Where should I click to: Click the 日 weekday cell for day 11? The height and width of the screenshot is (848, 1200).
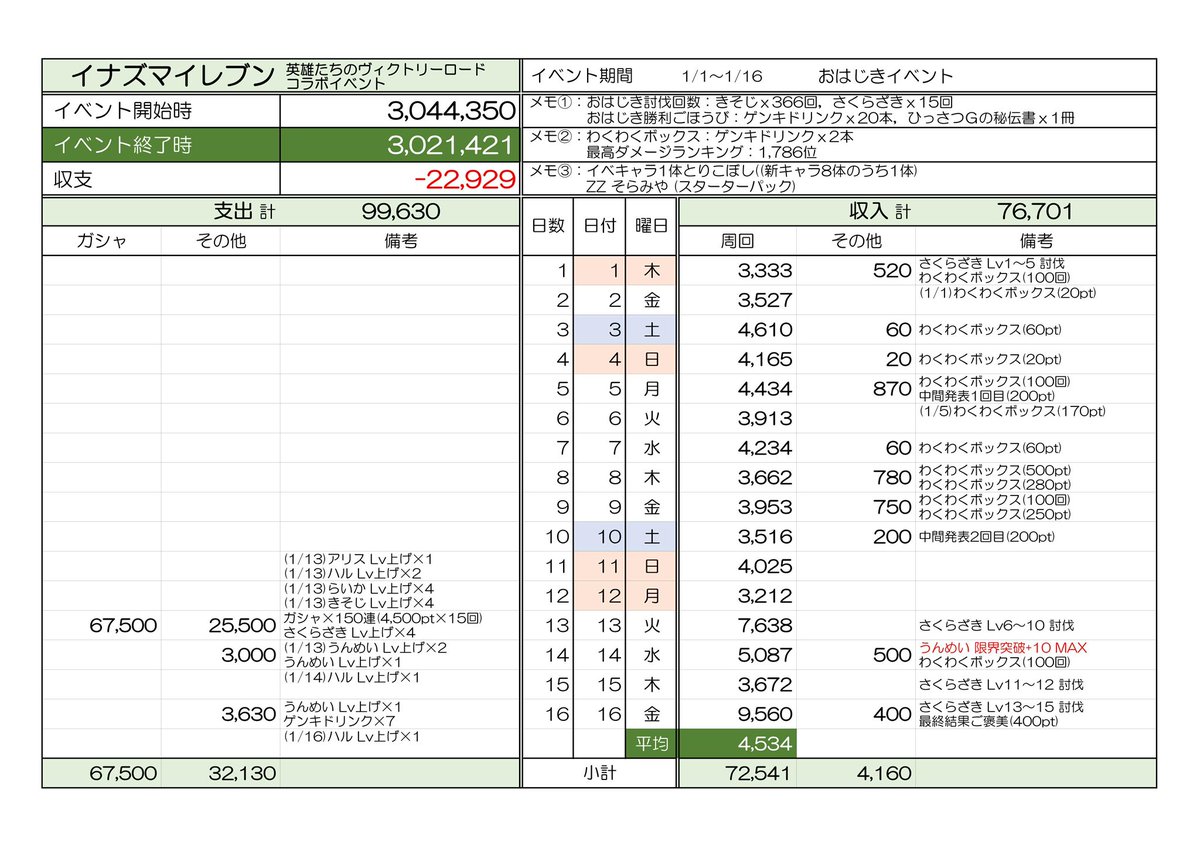pos(651,566)
